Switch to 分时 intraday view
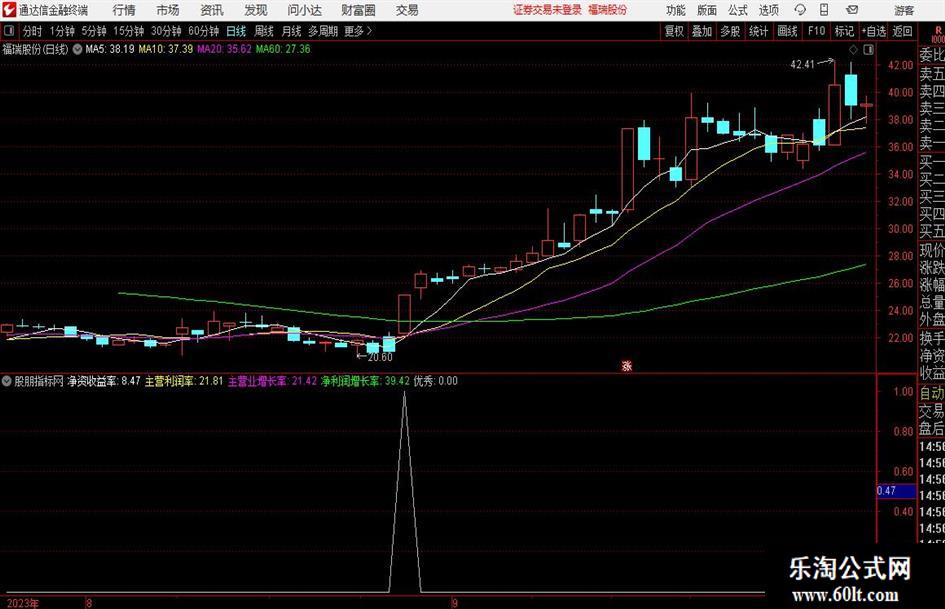This screenshot has height=609, width=945. click(x=33, y=31)
